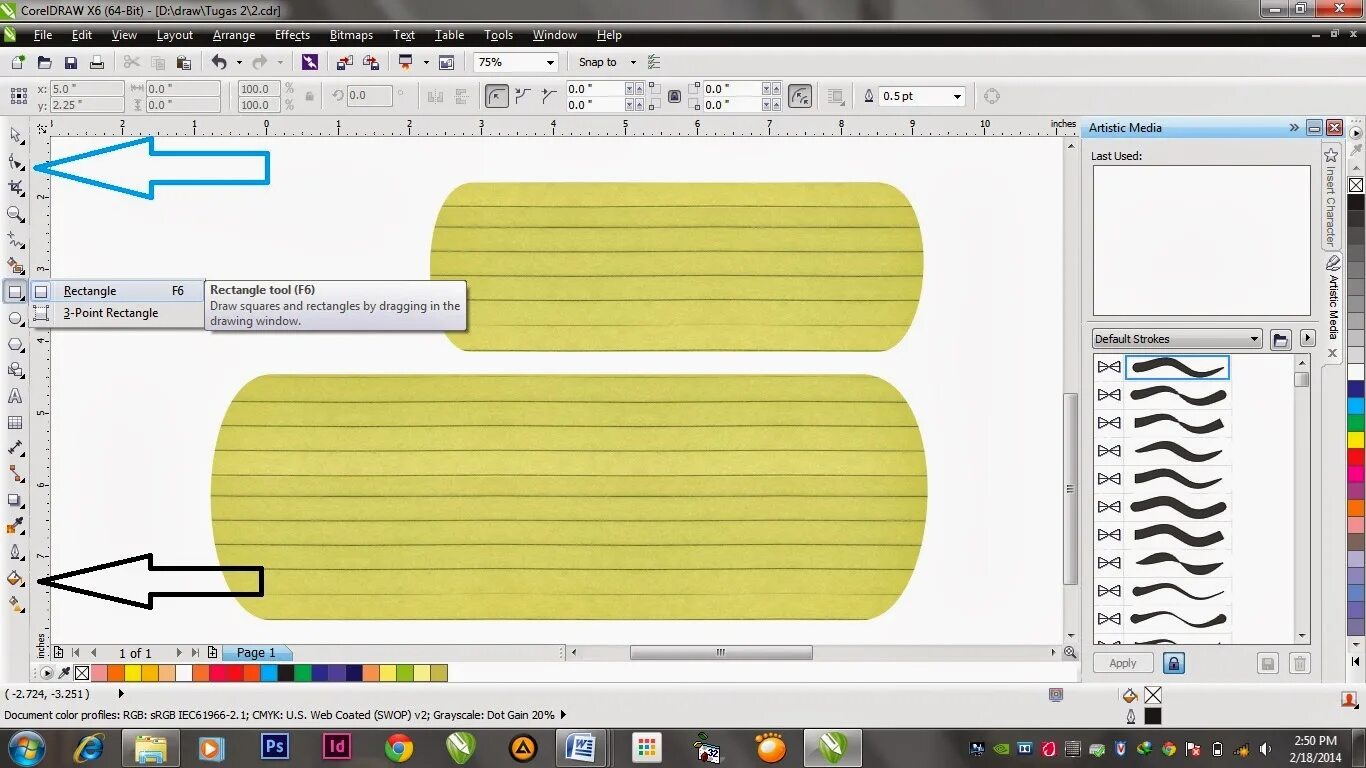Select the Basic Shapes tool

pyautogui.click(x=15, y=370)
